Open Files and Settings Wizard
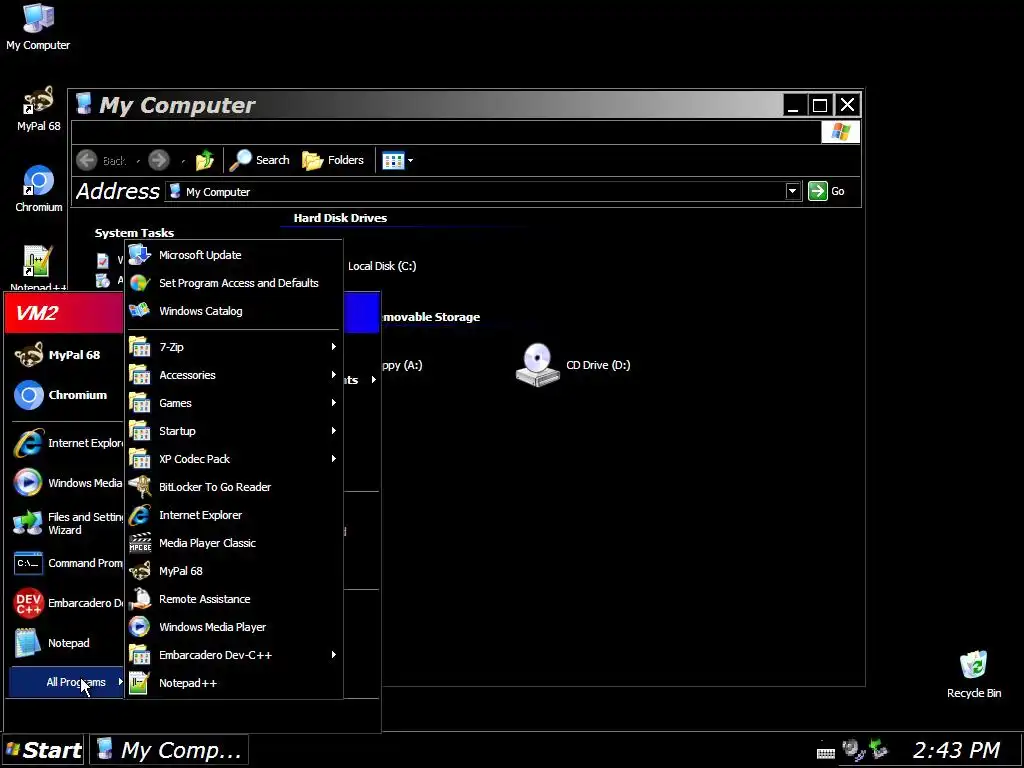 coord(66,523)
